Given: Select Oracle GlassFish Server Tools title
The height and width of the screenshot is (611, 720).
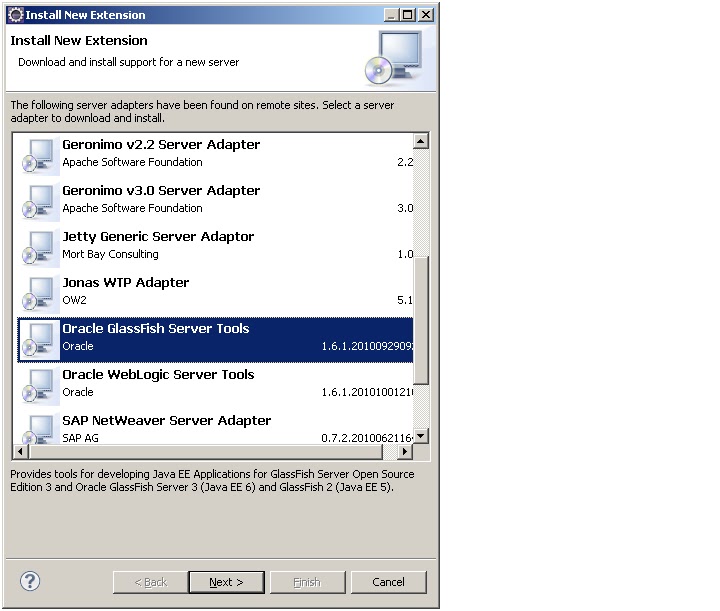Looking at the screenshot, I should tap(156, 328).
